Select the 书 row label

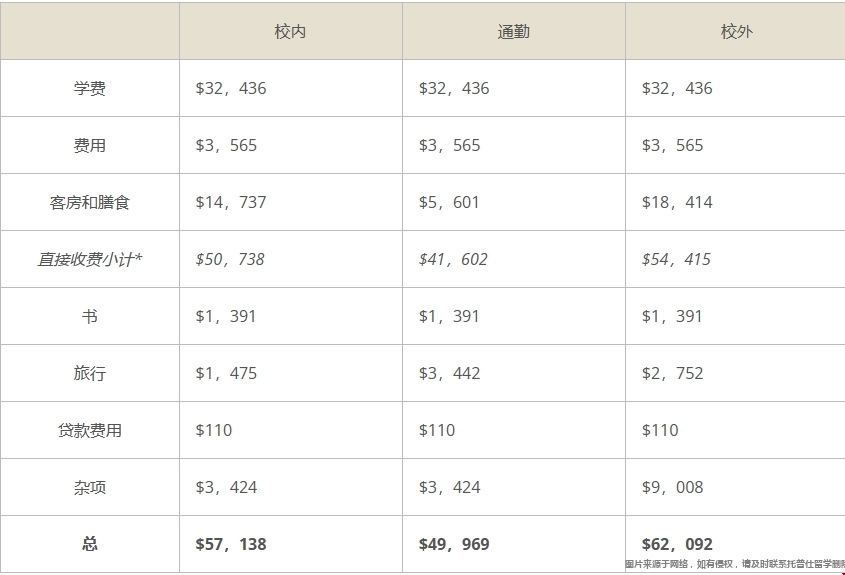coord(89,316)
